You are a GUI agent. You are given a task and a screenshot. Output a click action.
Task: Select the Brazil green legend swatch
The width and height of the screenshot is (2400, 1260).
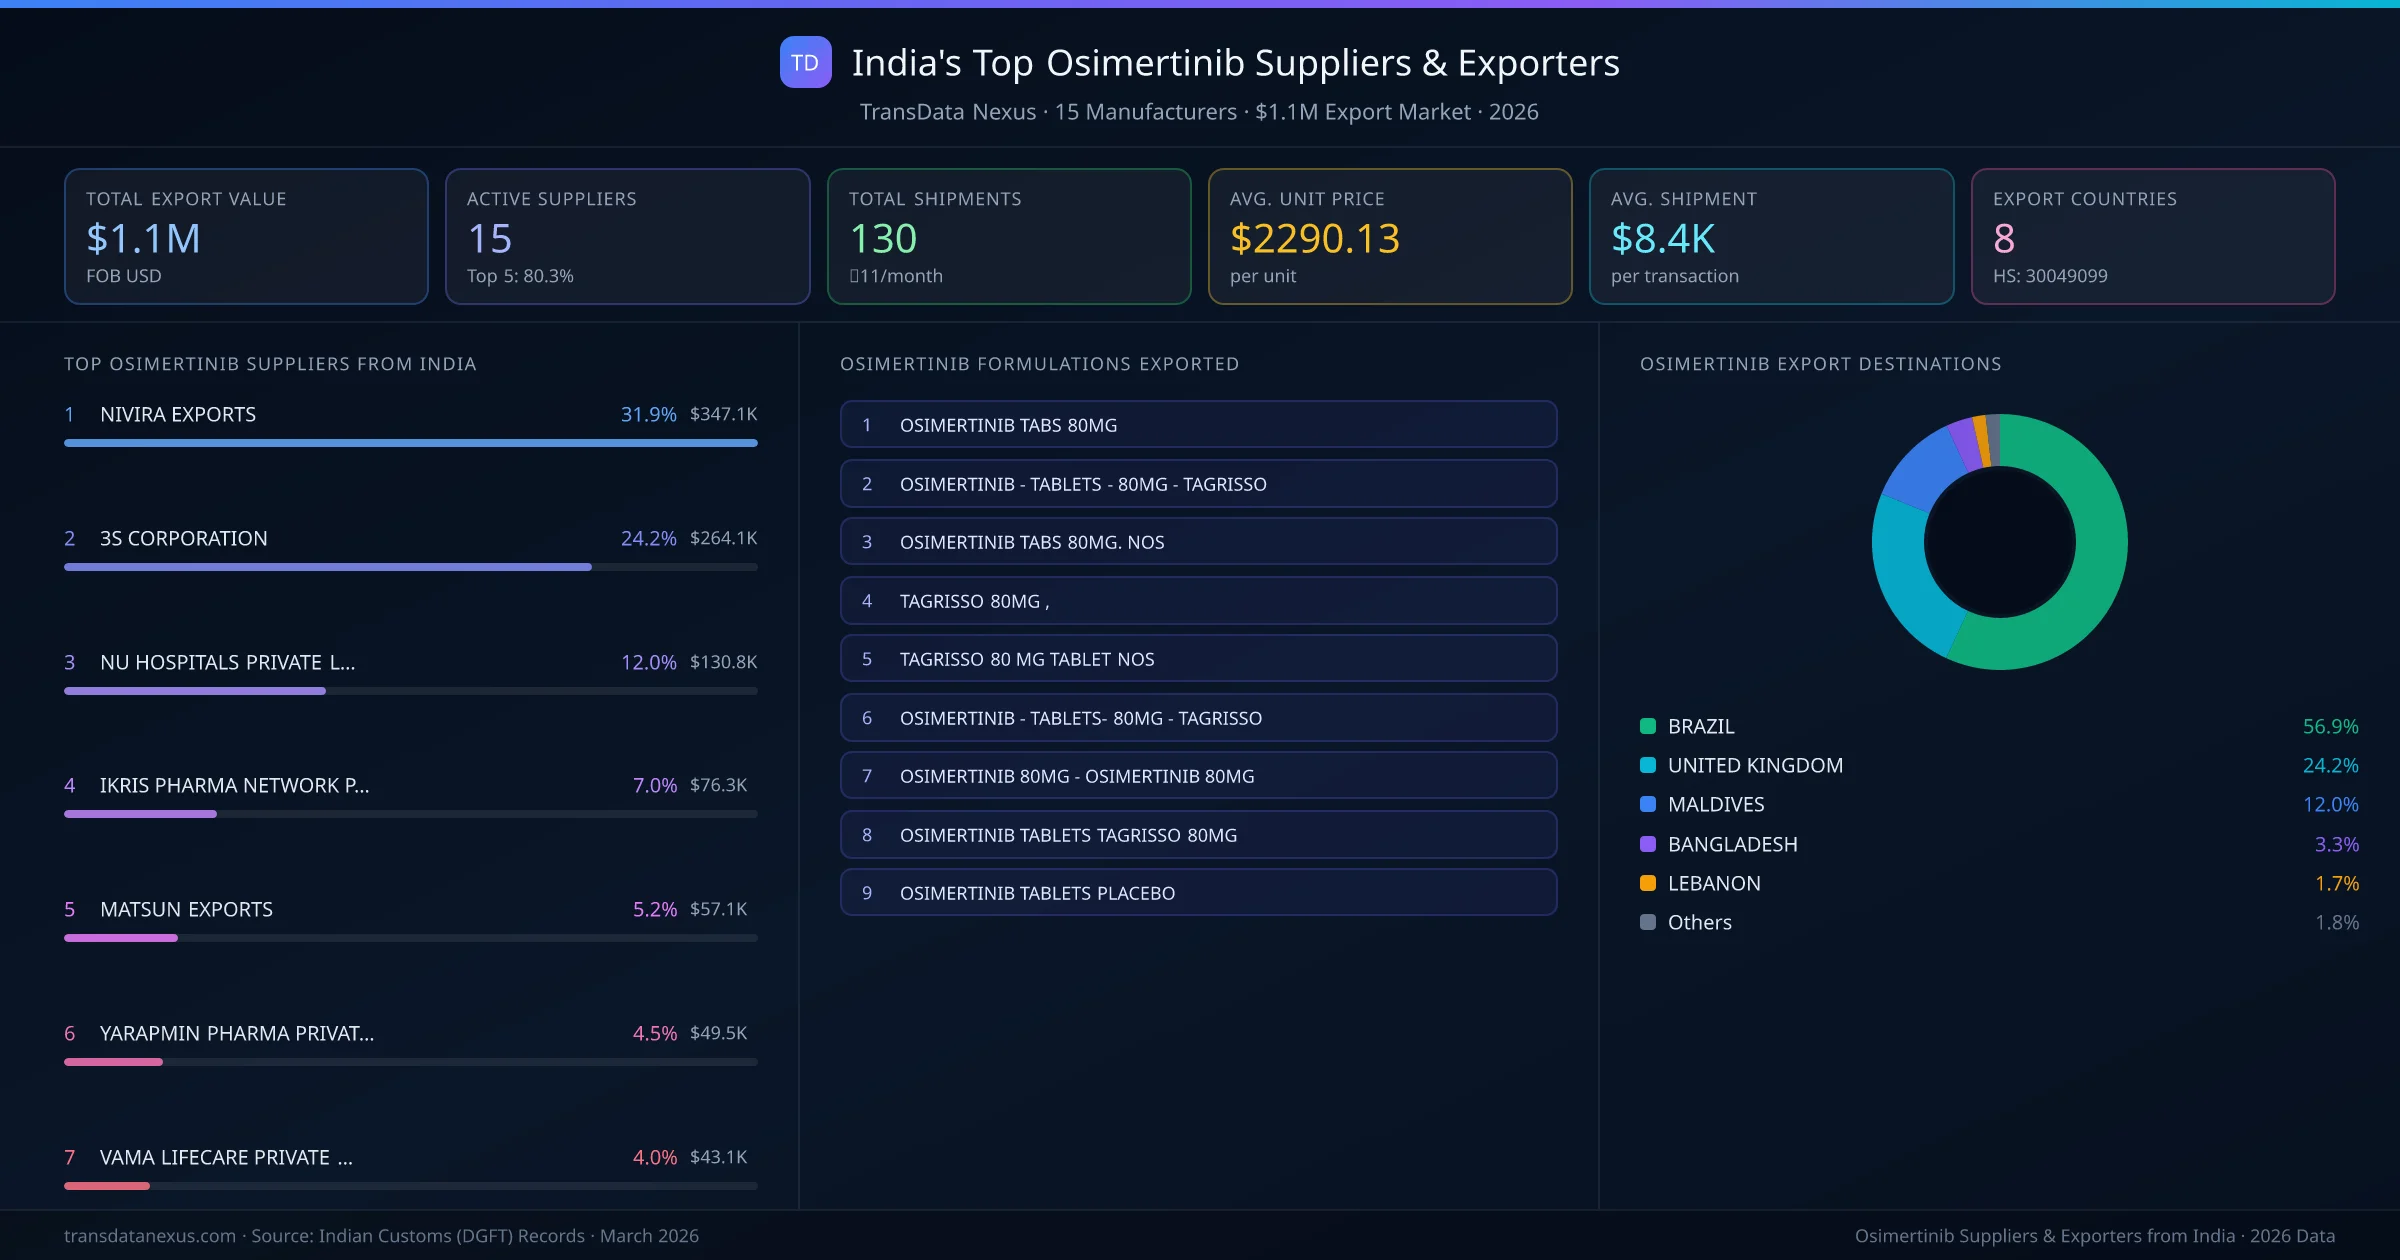[1646, 726]
